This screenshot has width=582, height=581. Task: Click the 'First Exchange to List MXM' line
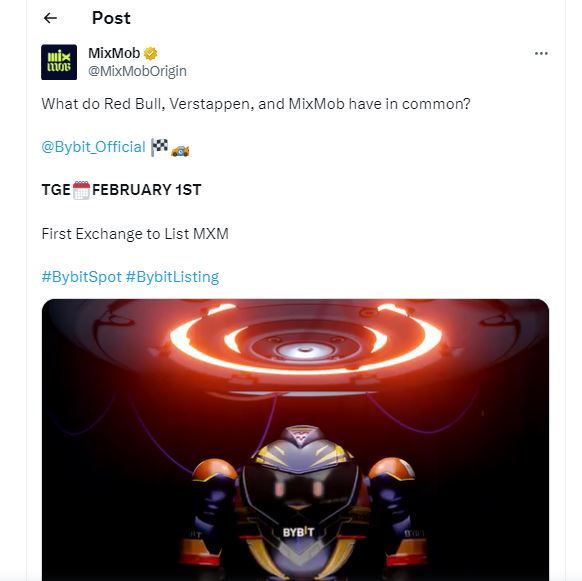(x=135, y=234)
